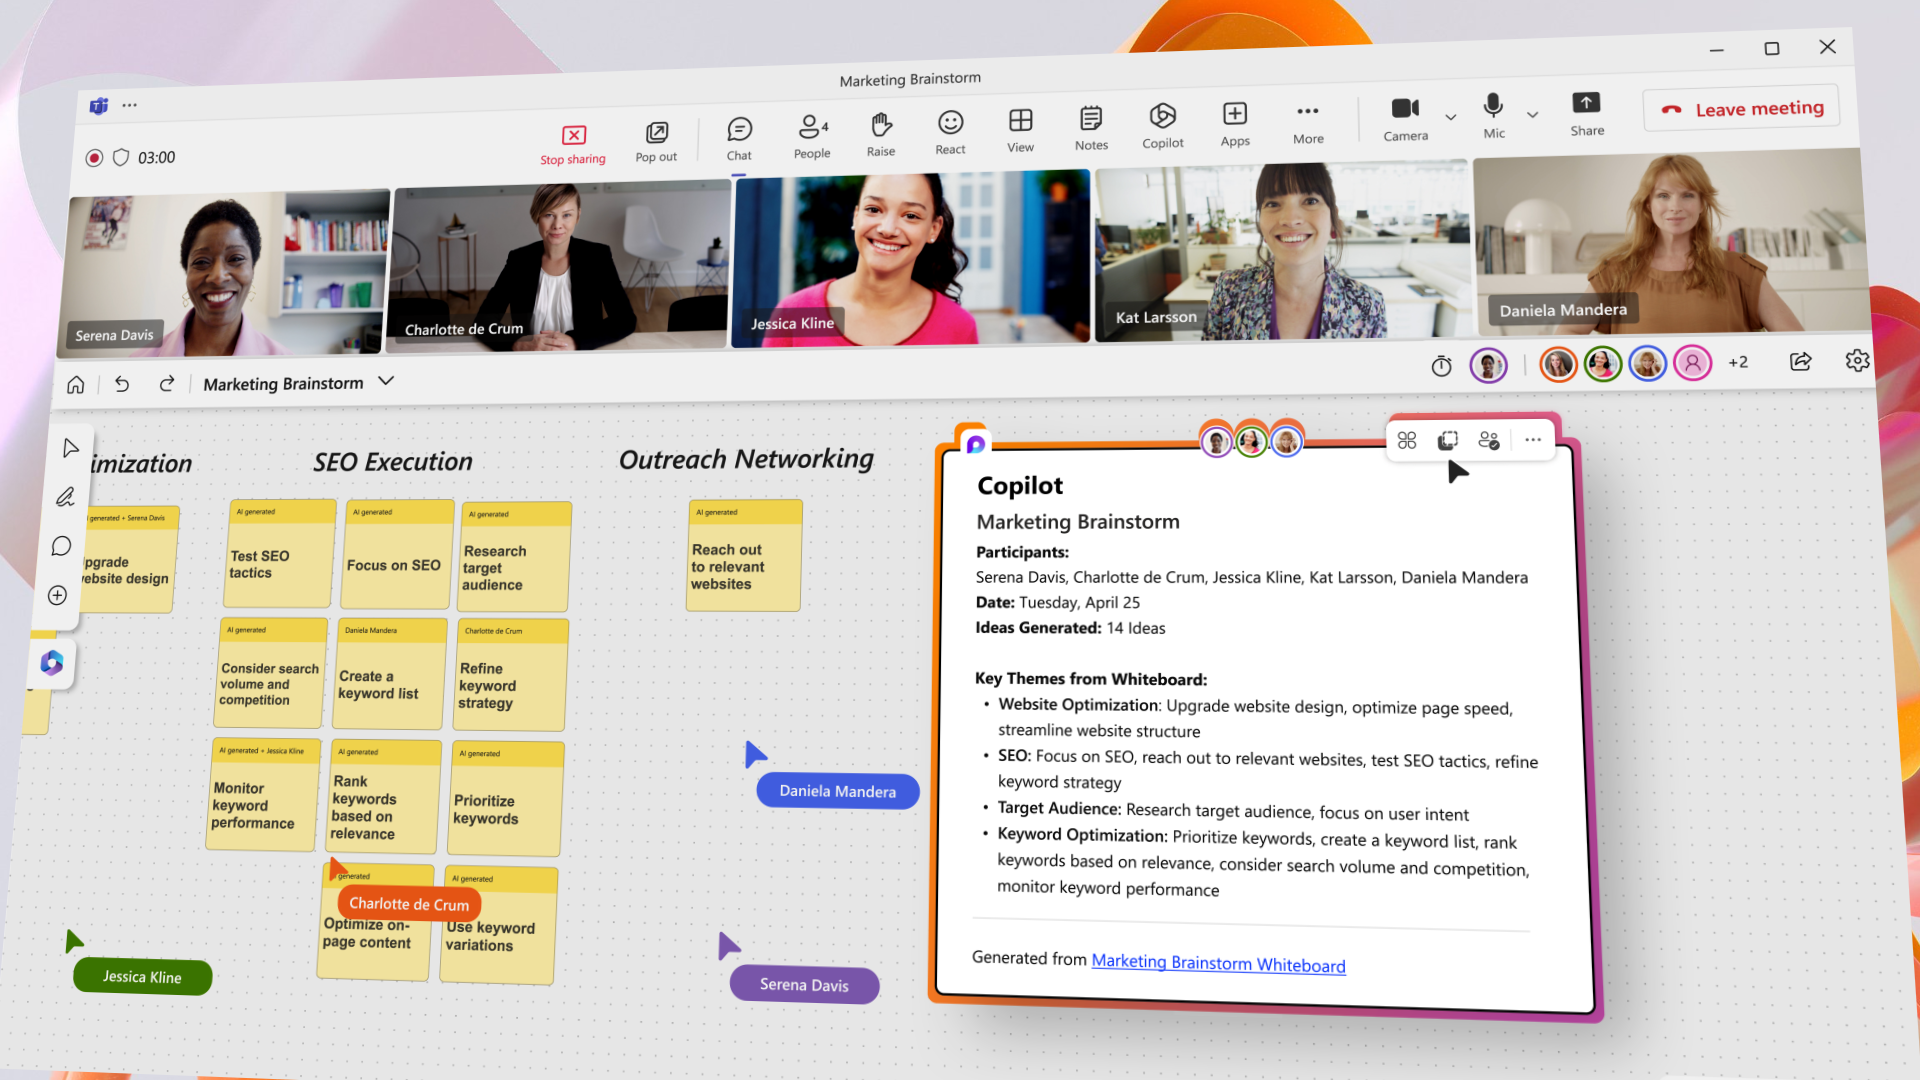
Task: Expand the Marketing Brainstorm dropdown
Action: tap(388, 382)
